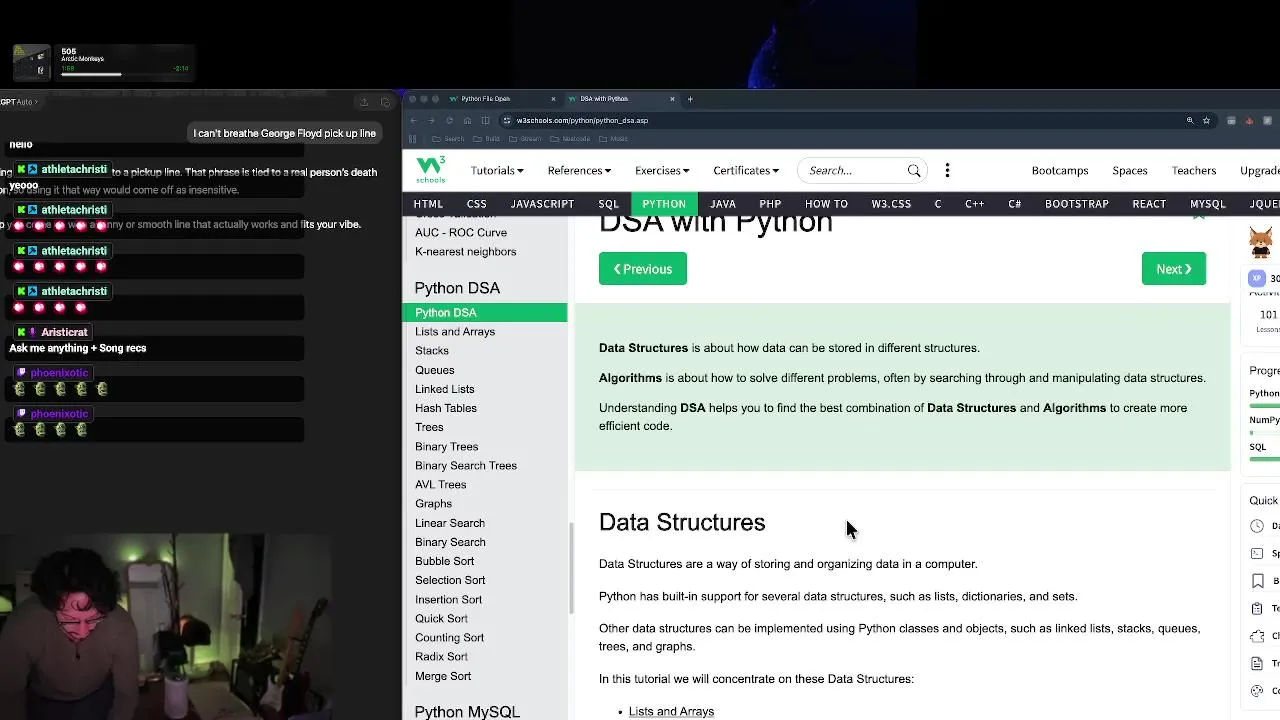
Task: Open Merge Sort in sidebar
Action: click(443, 677)
